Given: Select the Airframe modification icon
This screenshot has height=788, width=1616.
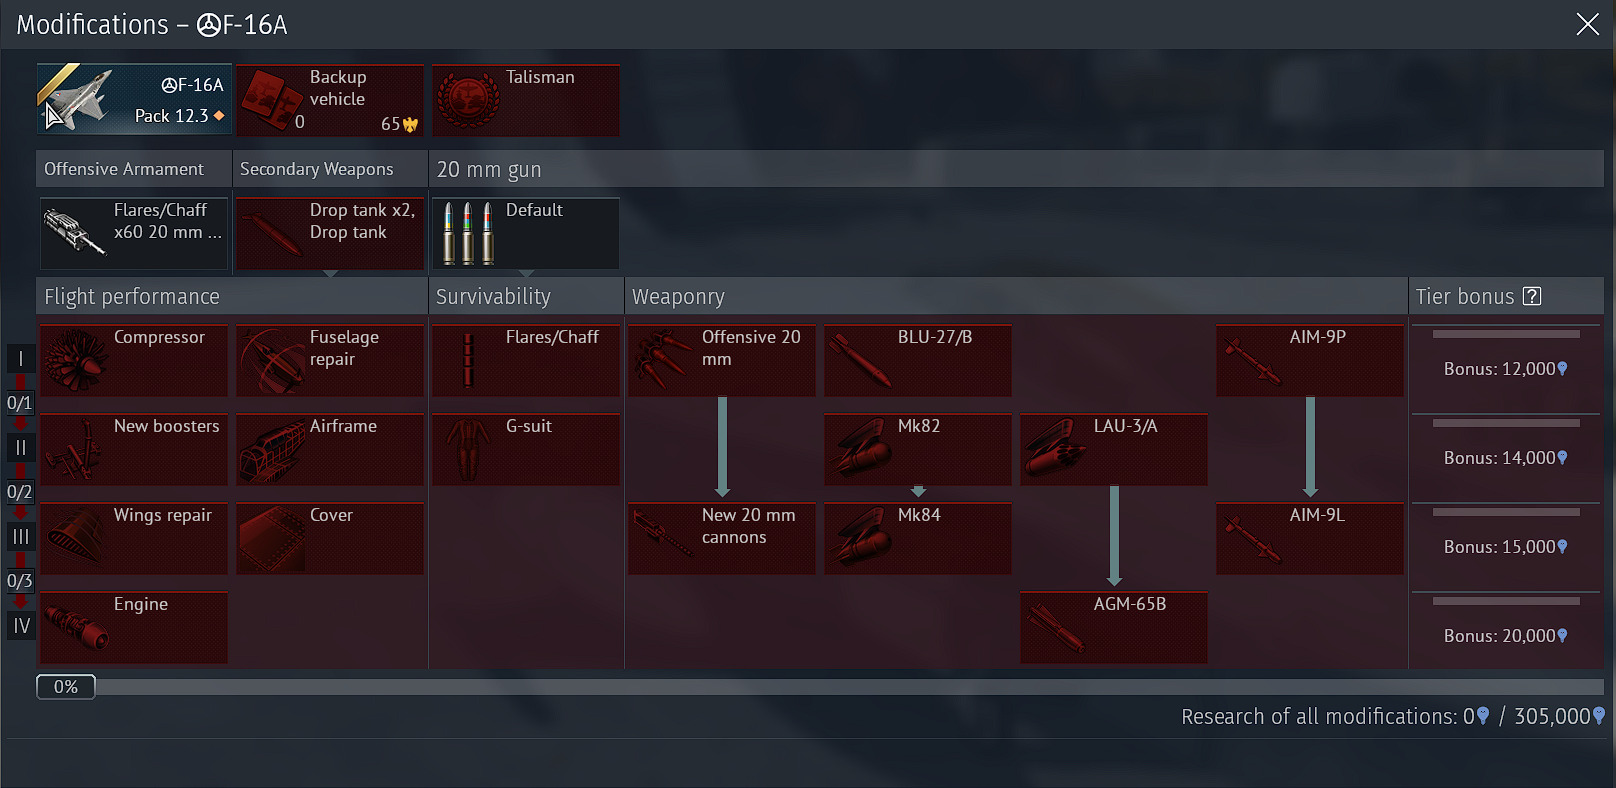Looking at the screenshot, I should 272,449.
